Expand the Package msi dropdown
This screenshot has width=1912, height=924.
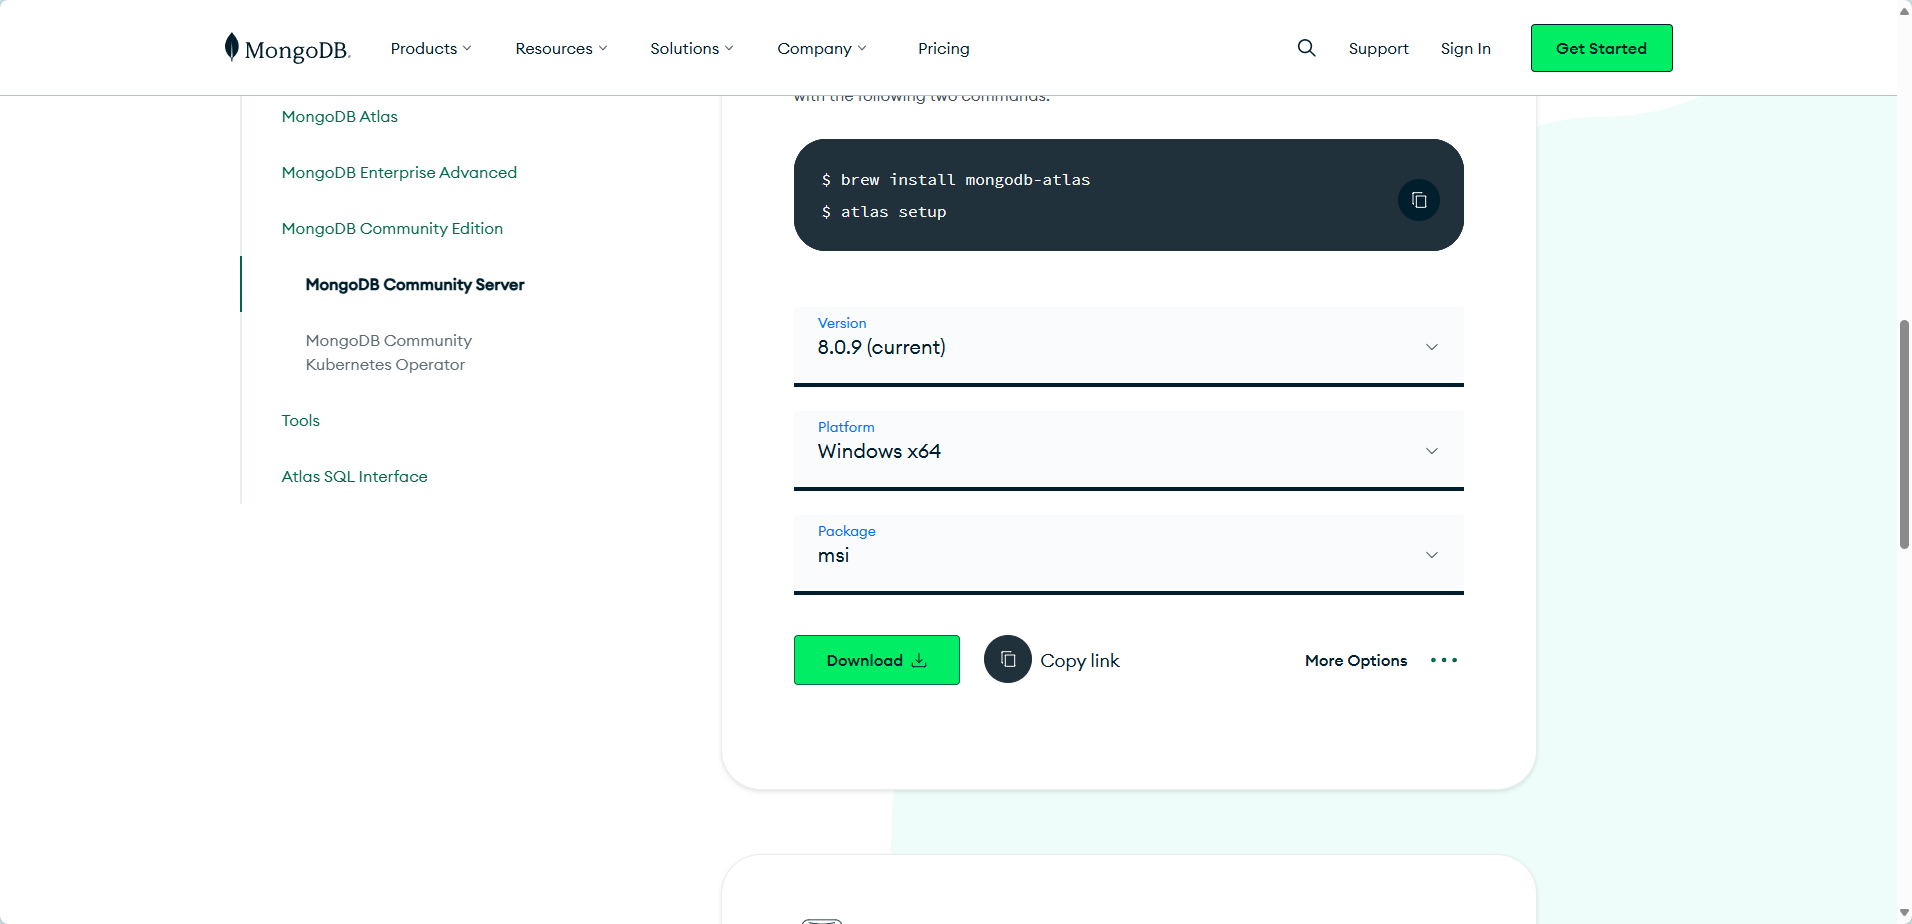[x=1128, y=554]
